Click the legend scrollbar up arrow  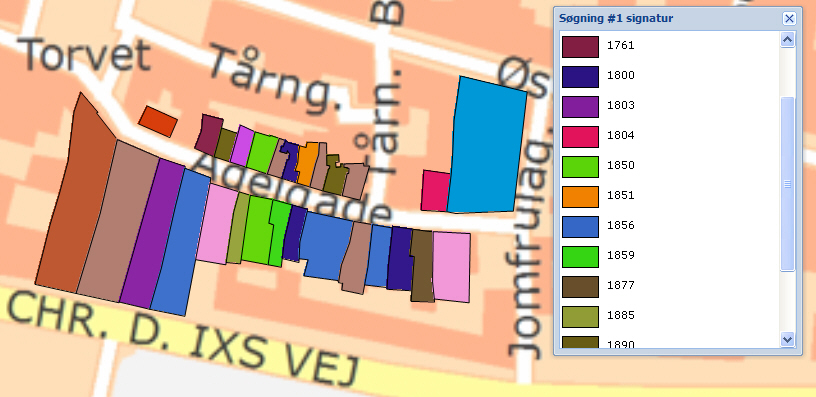pyautogui.click(x=787, y=40)
